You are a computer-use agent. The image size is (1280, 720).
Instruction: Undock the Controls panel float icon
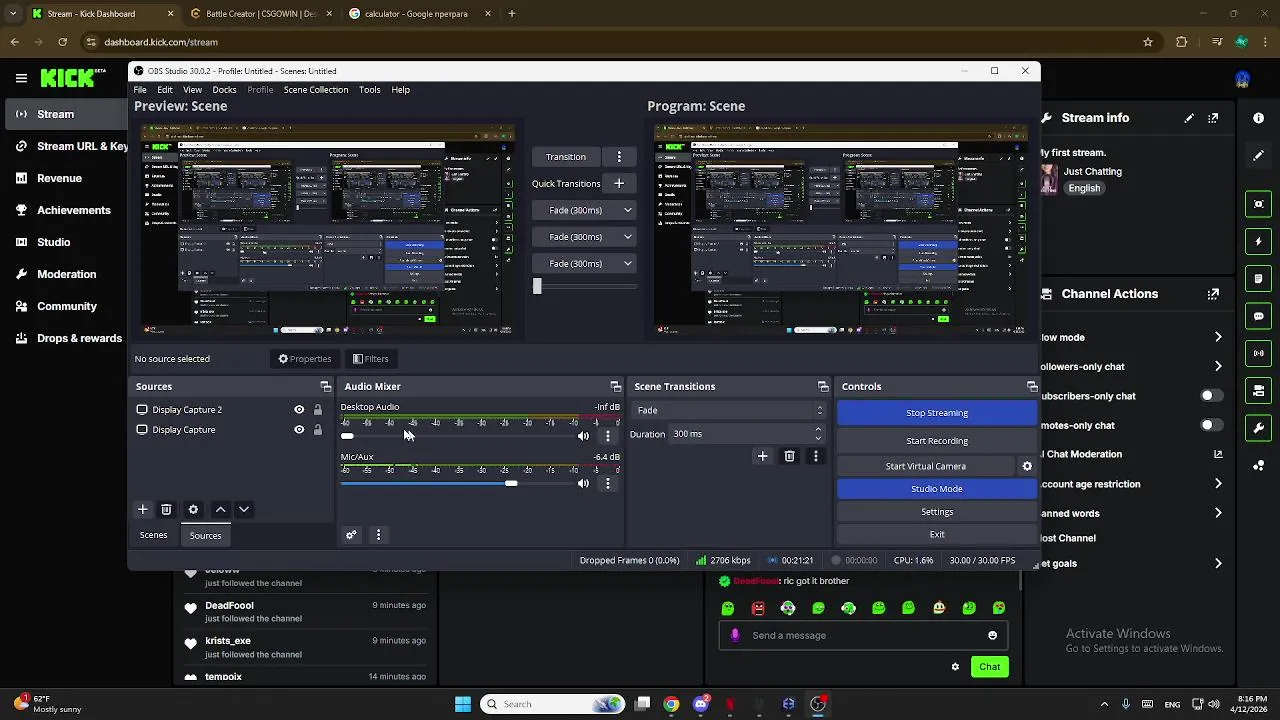tap(1032, 386)
